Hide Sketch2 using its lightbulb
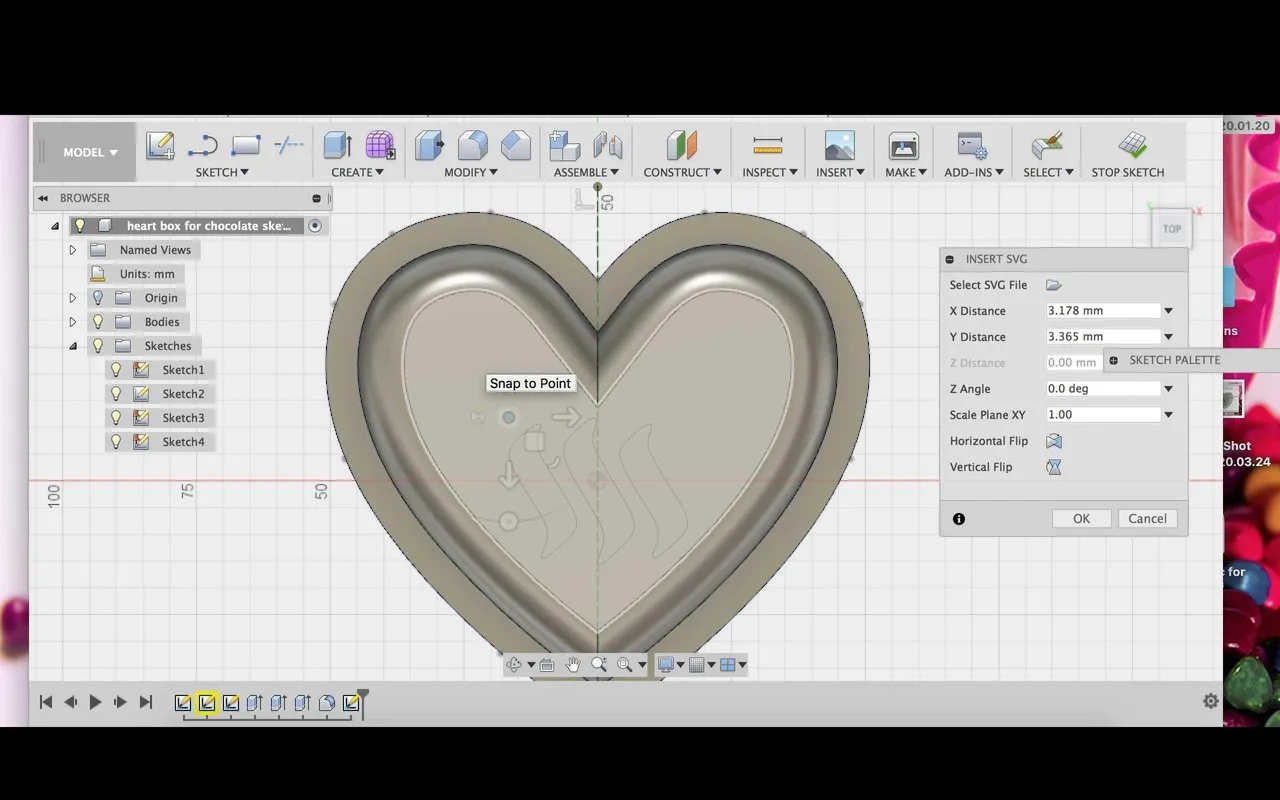The width and height of the screenshot is (1280, 800). point(116,394)
